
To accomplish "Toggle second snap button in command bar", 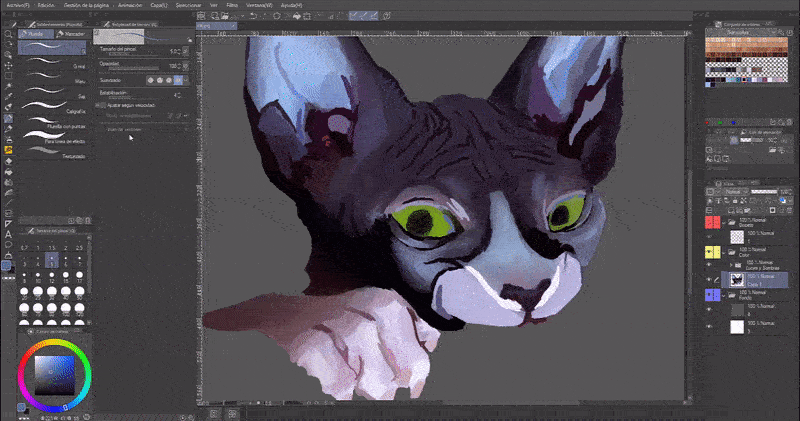I will [364, 16].
